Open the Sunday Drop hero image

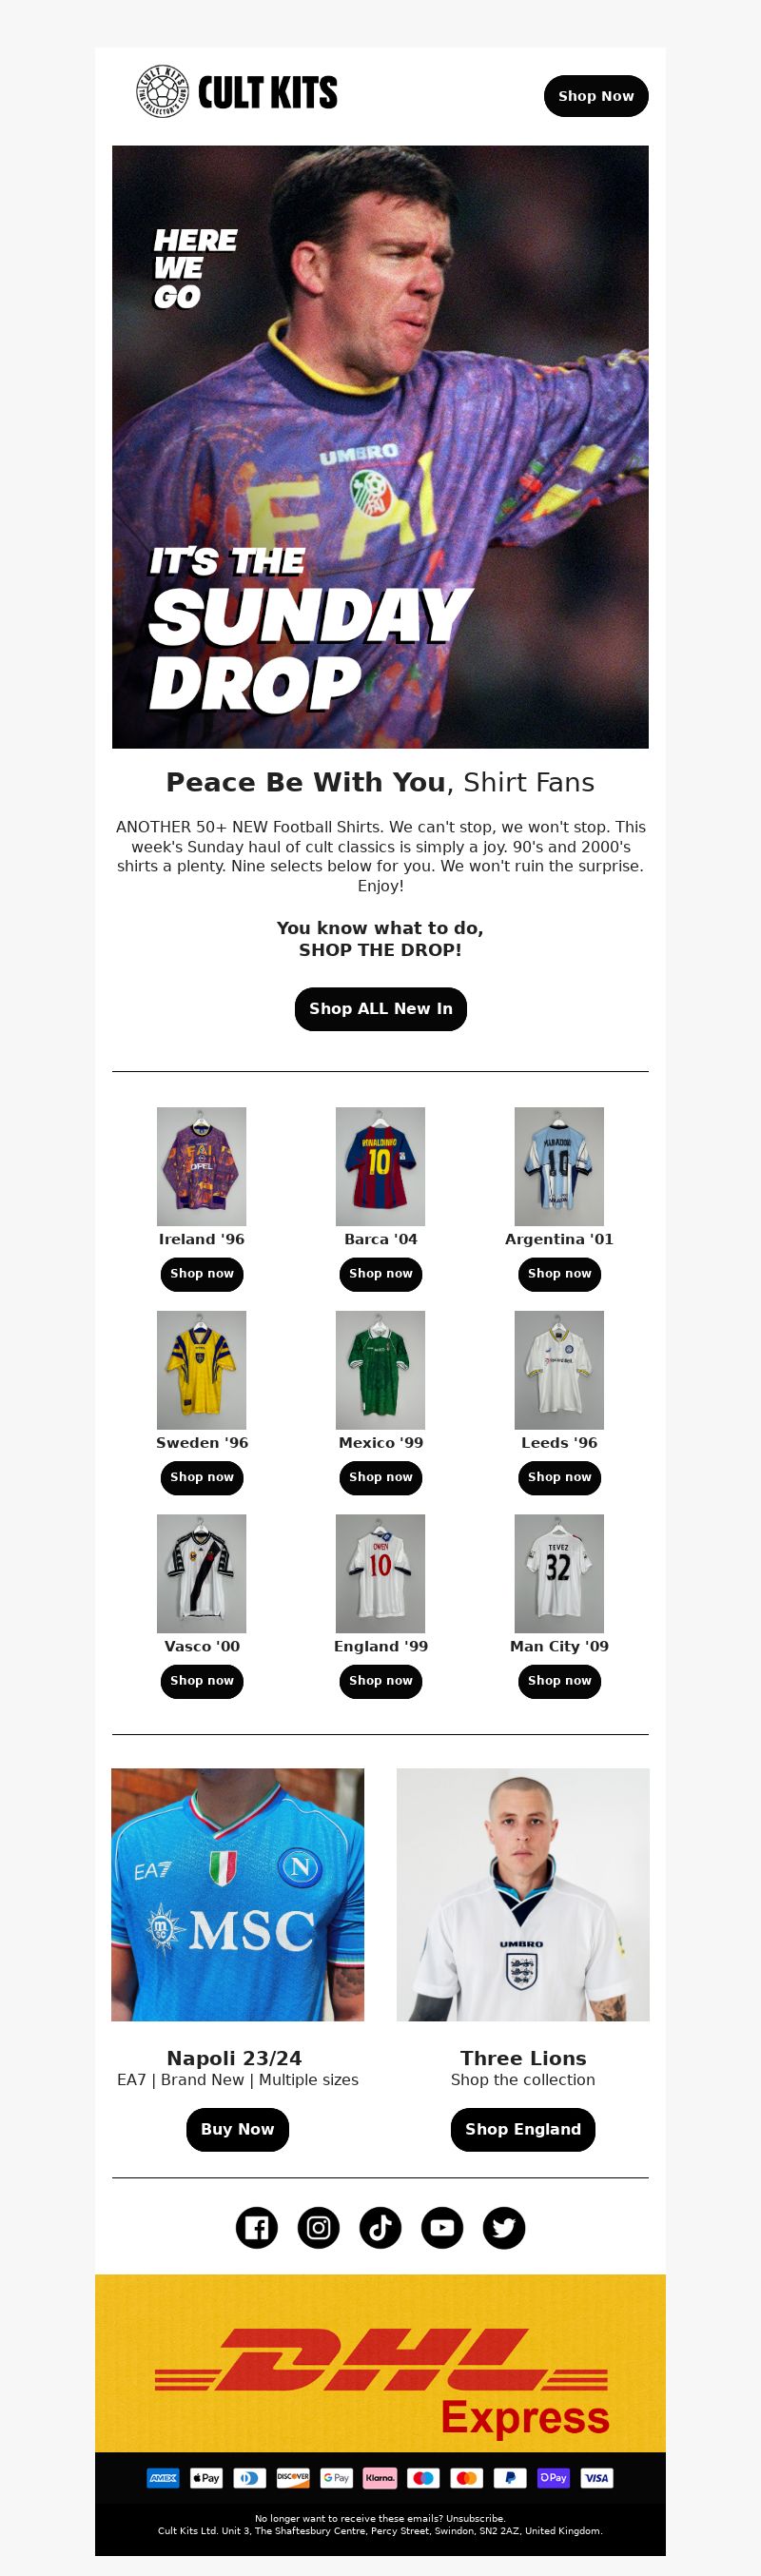point(380,447)
